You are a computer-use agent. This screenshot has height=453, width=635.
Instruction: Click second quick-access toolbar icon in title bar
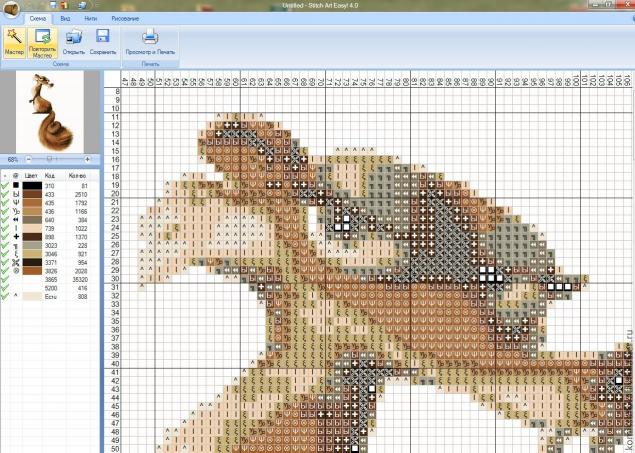pos(64,5)
